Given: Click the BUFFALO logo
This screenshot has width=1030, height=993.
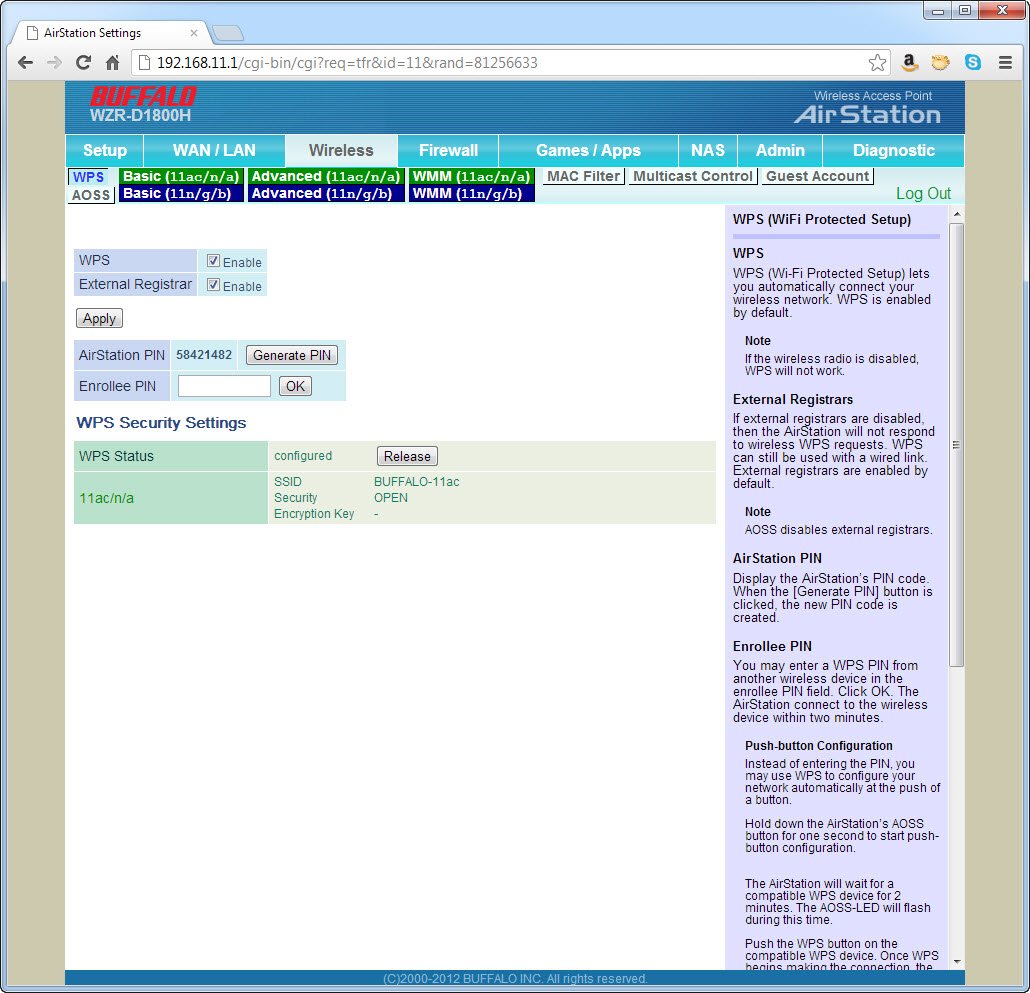Looking at the screenshot, I should point(143,97).
